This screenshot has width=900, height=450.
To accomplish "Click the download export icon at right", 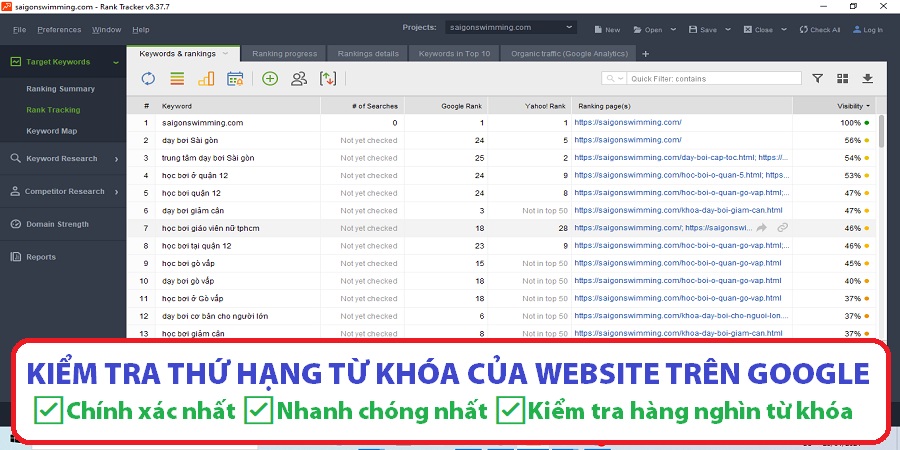I will 868,78.
